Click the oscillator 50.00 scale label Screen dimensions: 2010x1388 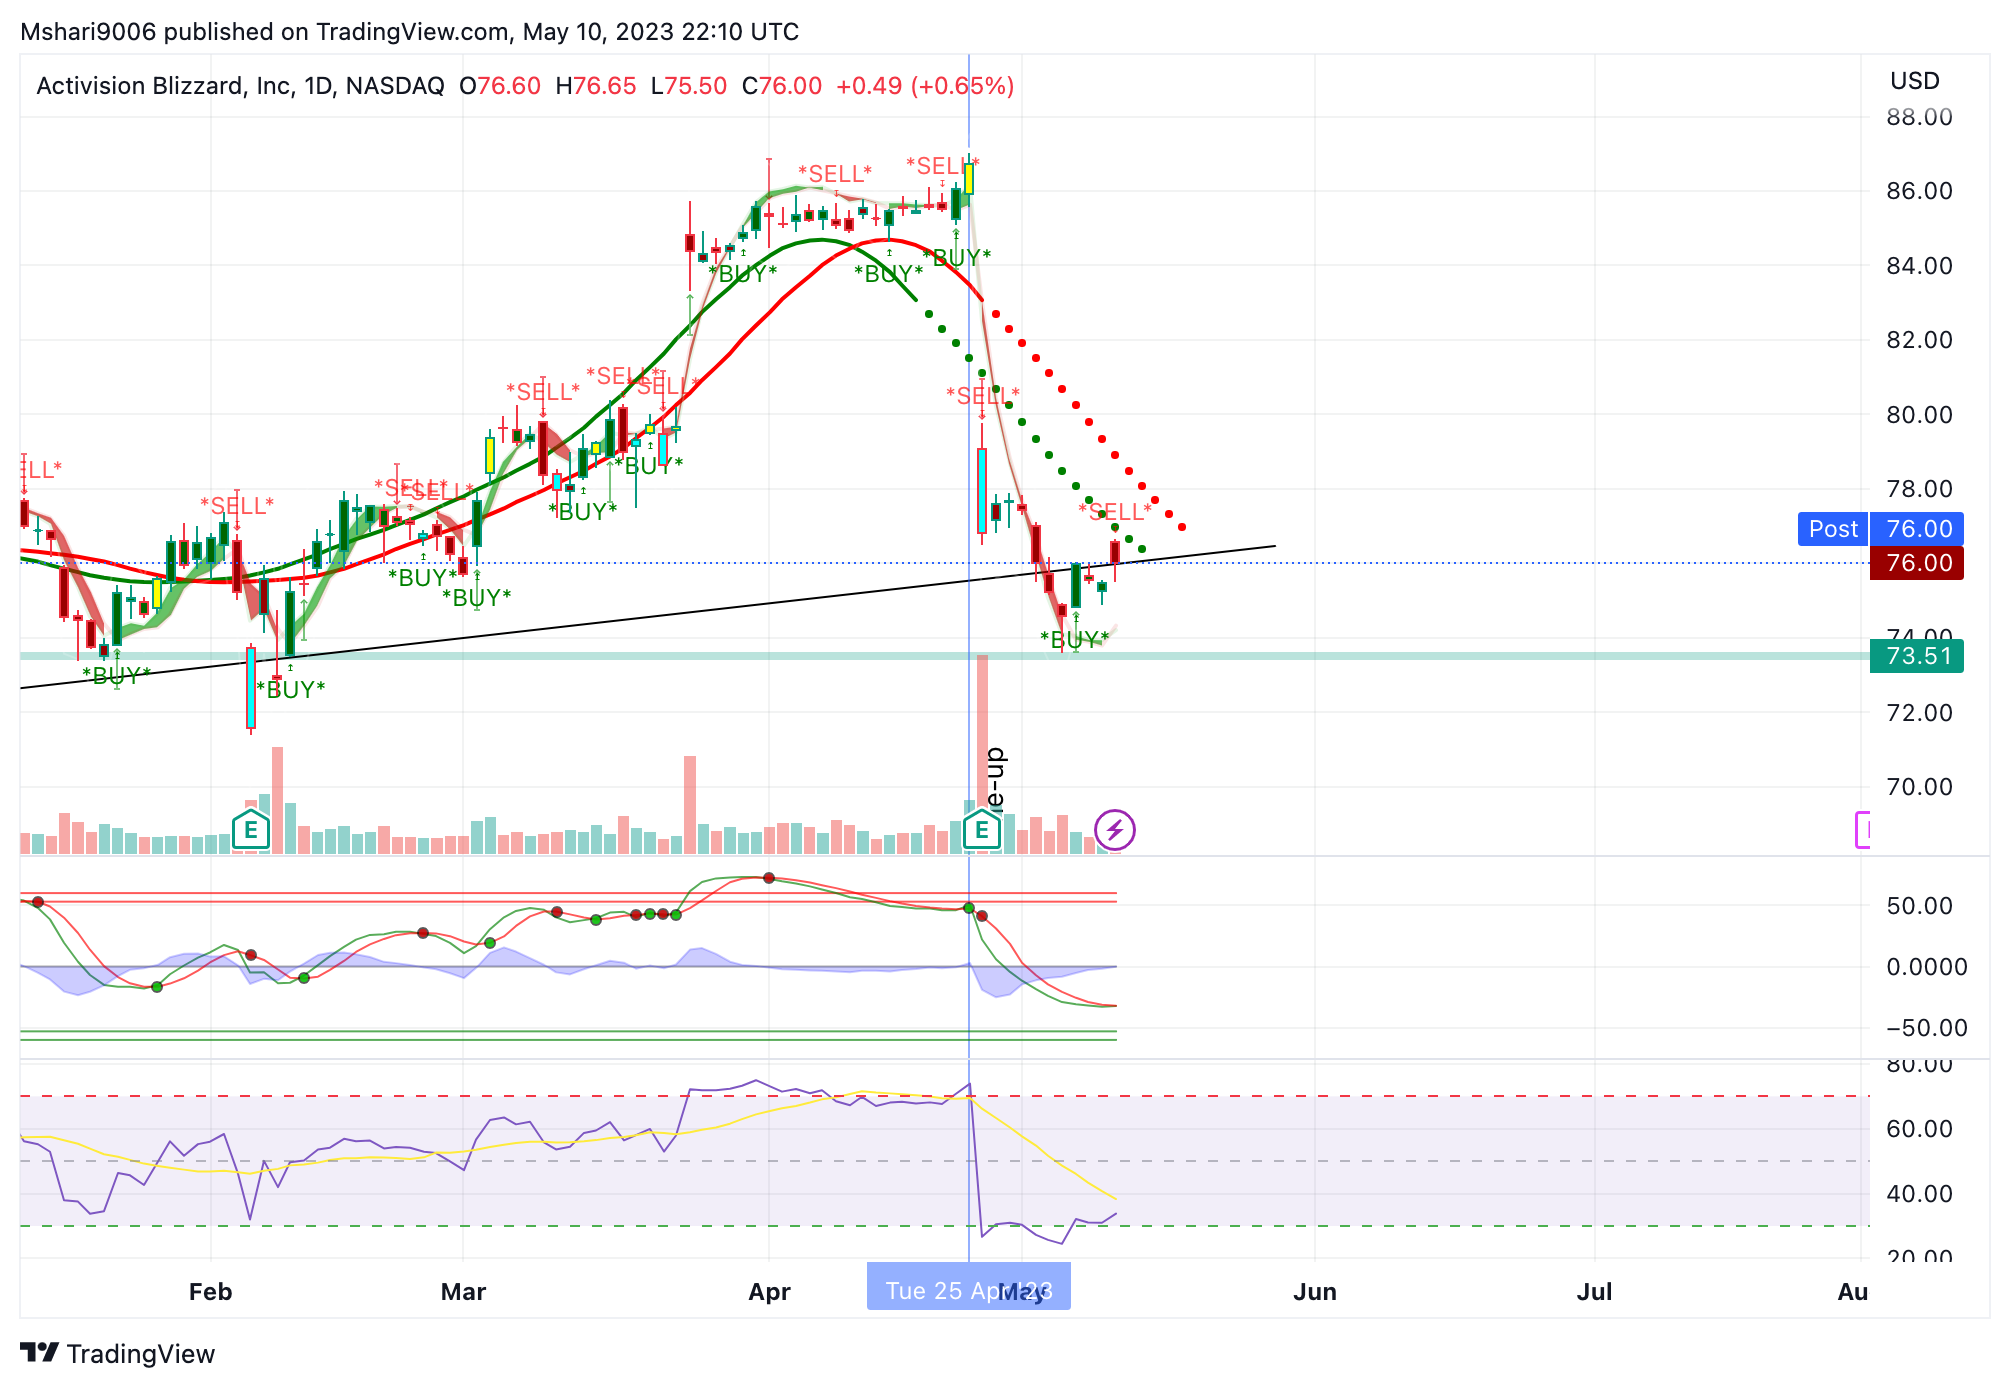pyautogui.click(x=1919, y=906)
